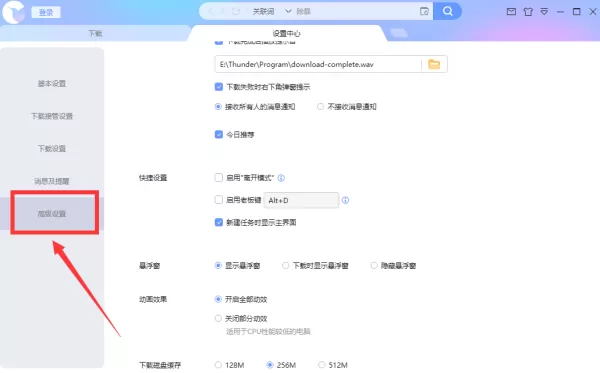This screenshot has height=373, width=600.
Task: Click the Alt+D hotkey field
Action: click(301, 200)
